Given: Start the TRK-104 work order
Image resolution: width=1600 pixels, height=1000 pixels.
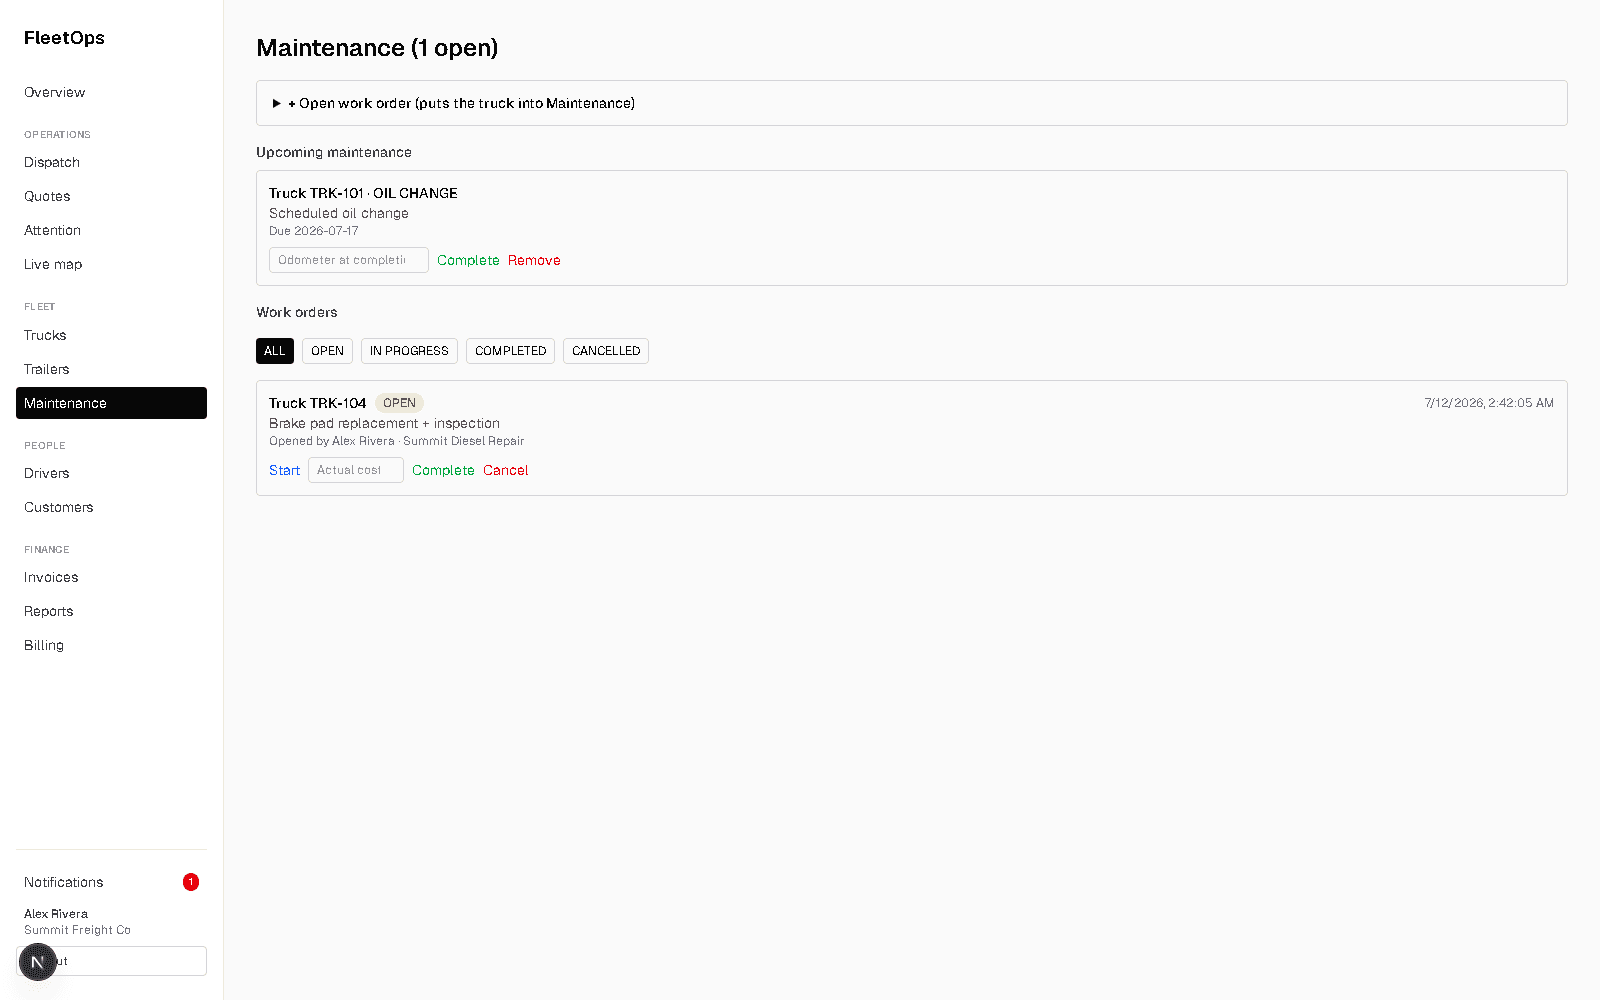Looking at the screenshot, I should point(284,470).
